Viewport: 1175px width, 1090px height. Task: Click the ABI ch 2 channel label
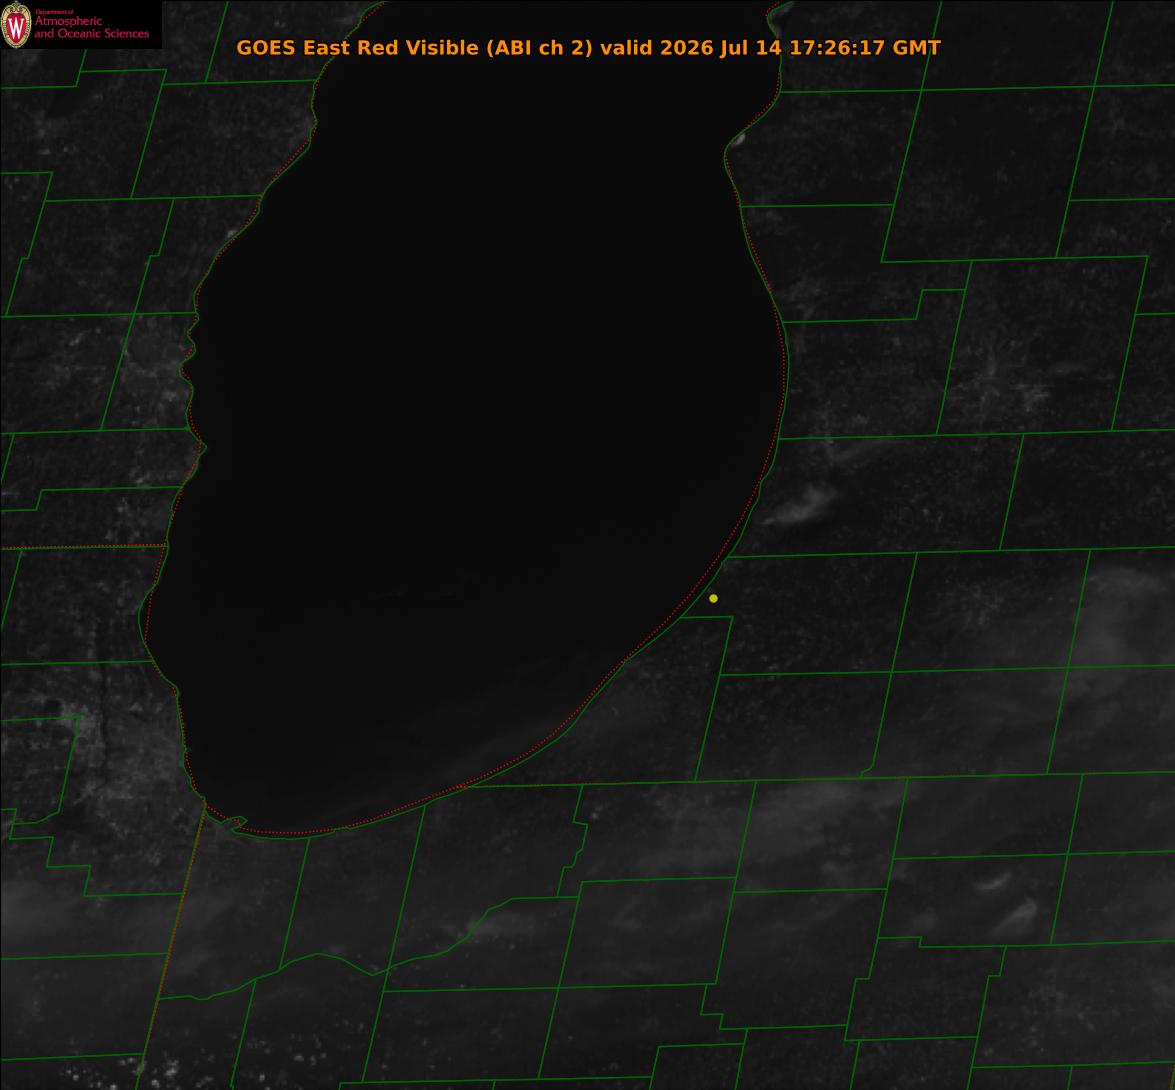click(539, 47)
